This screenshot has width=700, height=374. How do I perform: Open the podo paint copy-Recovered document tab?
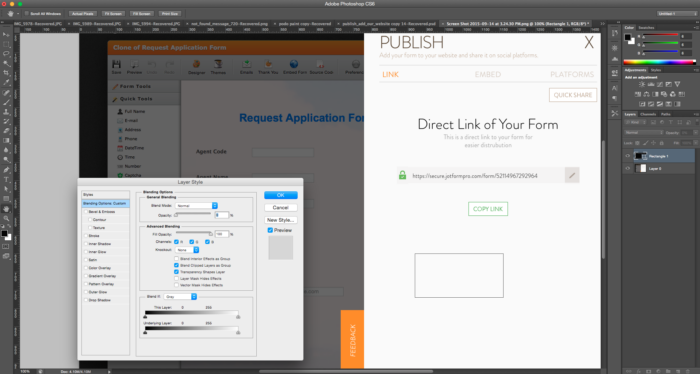click(305, 24)
